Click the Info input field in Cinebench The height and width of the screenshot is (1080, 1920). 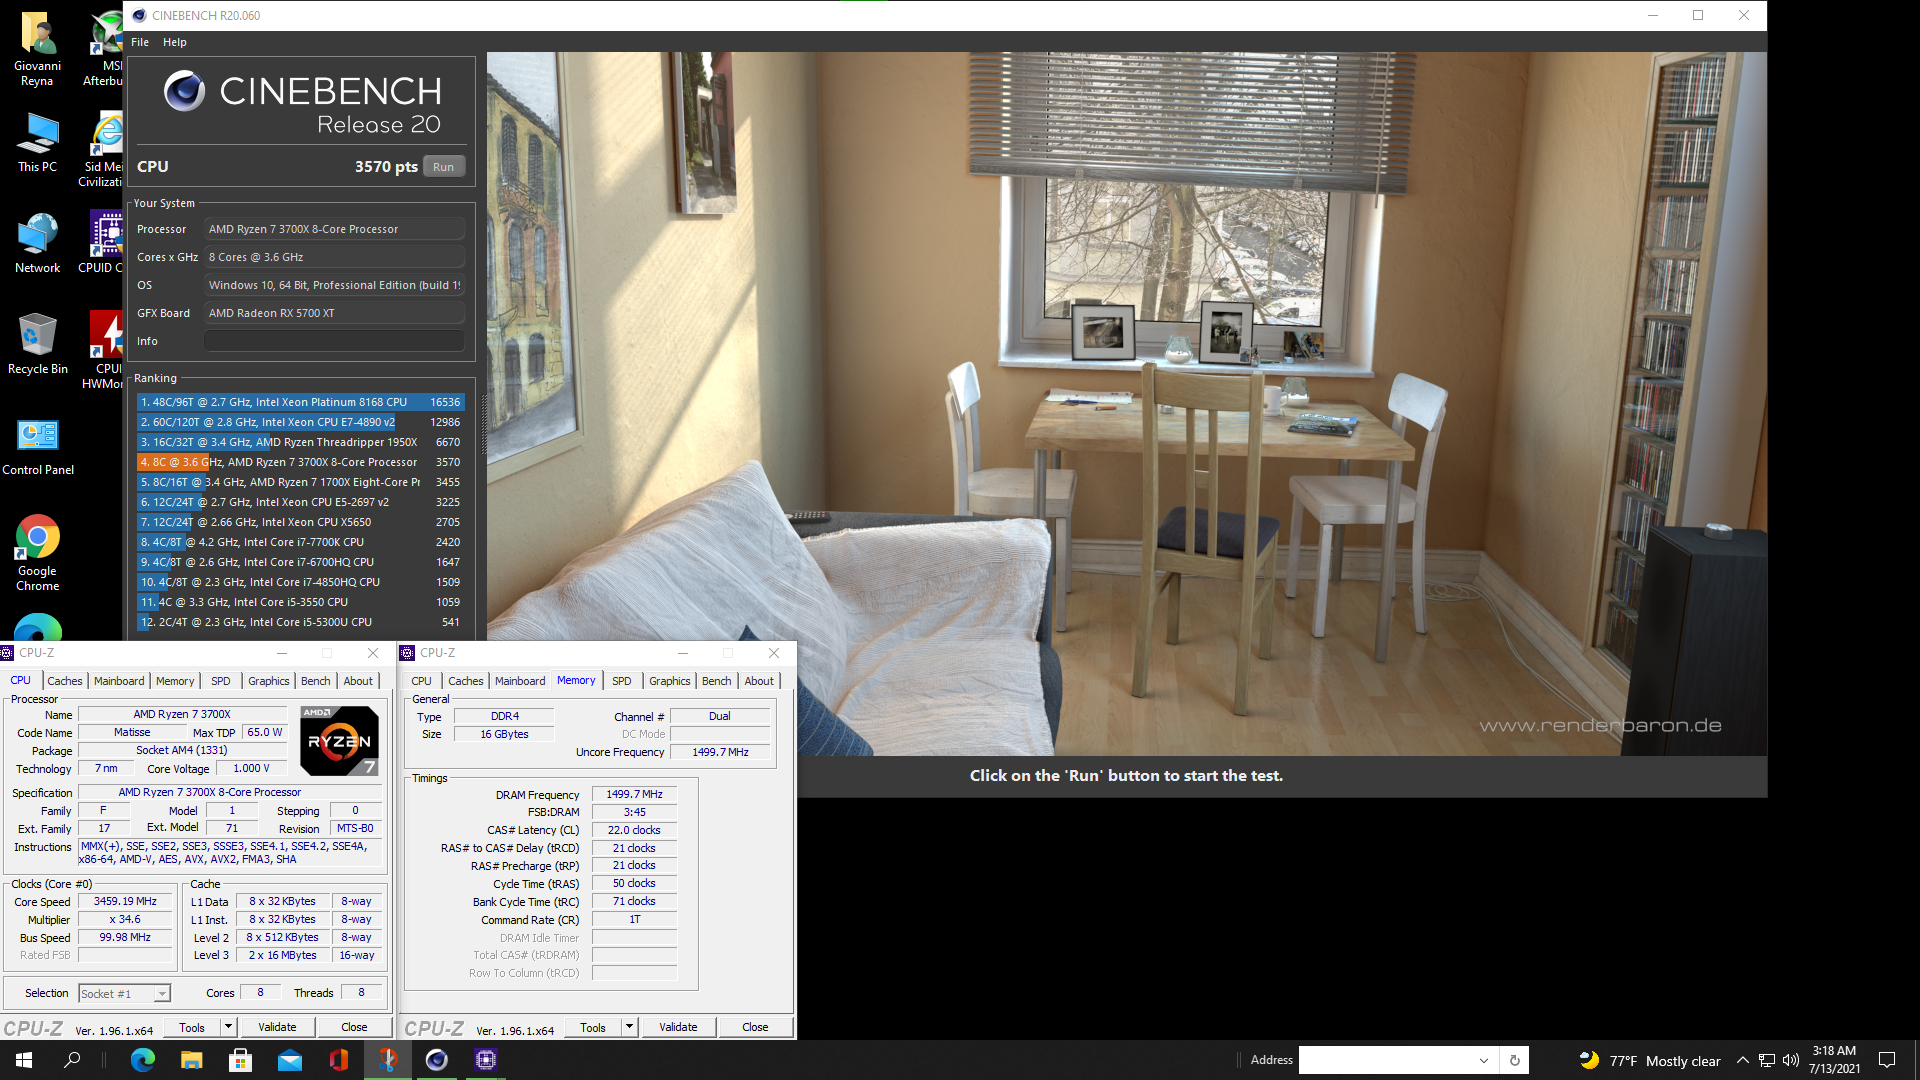tap(335, 341)
